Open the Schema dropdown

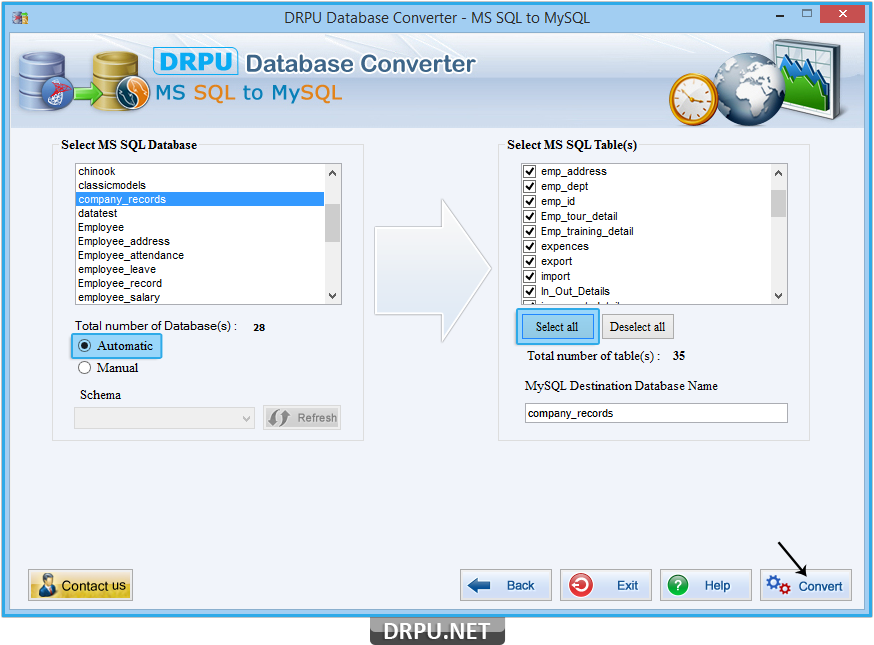pos(164,418)
